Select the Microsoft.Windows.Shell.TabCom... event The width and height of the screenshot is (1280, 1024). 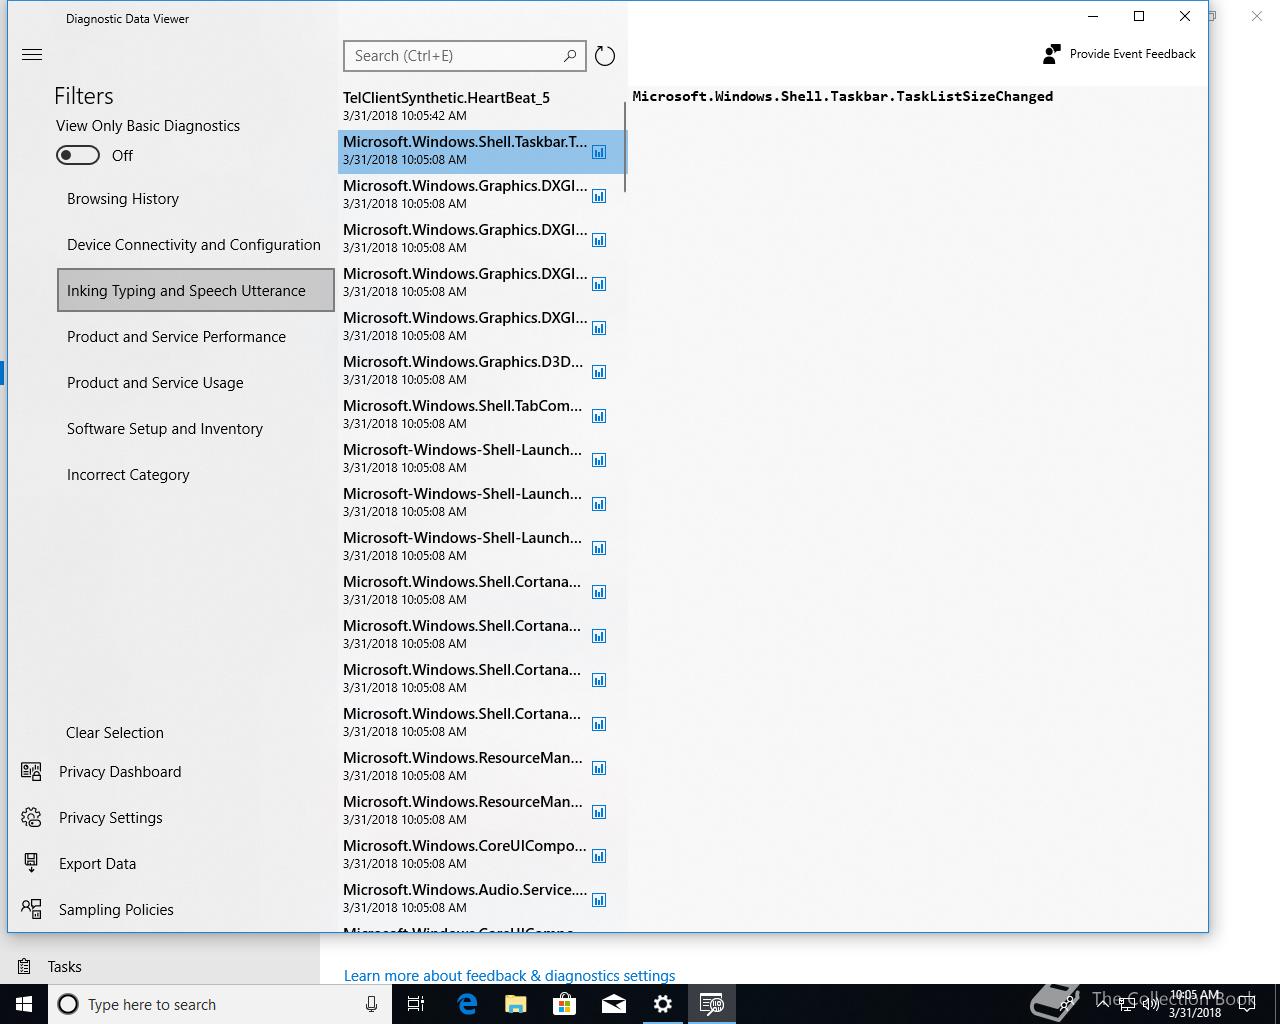click(x=482, y=414)
